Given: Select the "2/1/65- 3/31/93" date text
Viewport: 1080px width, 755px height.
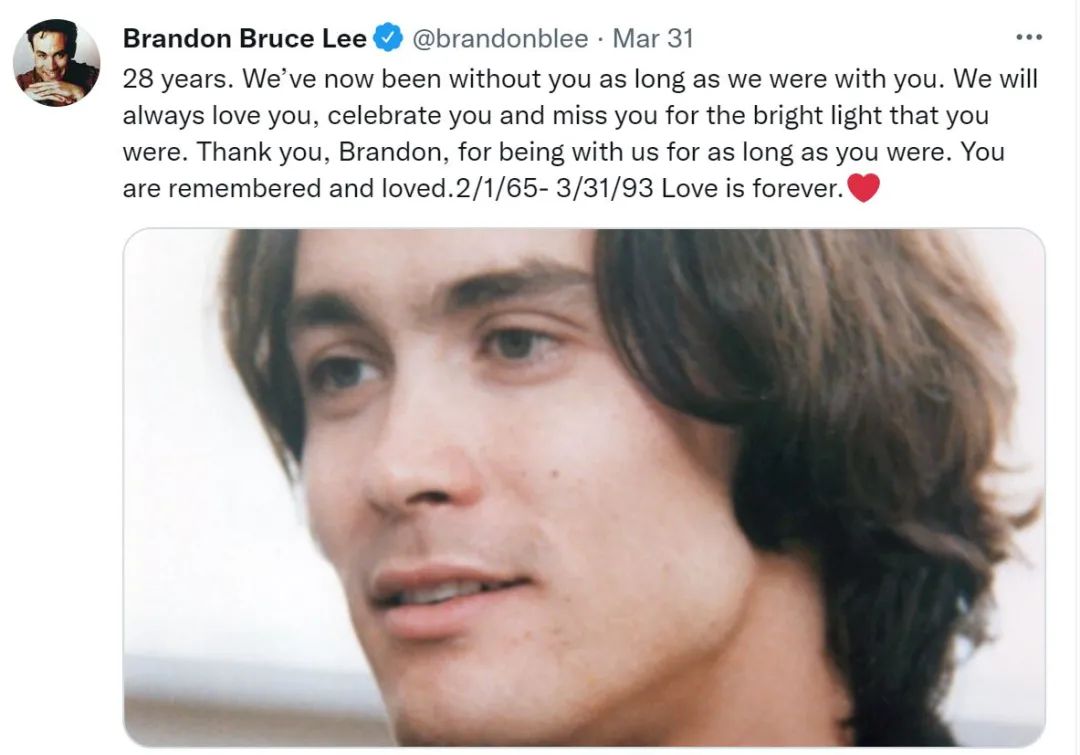Looking at the screenshot, I should (550, 188).
